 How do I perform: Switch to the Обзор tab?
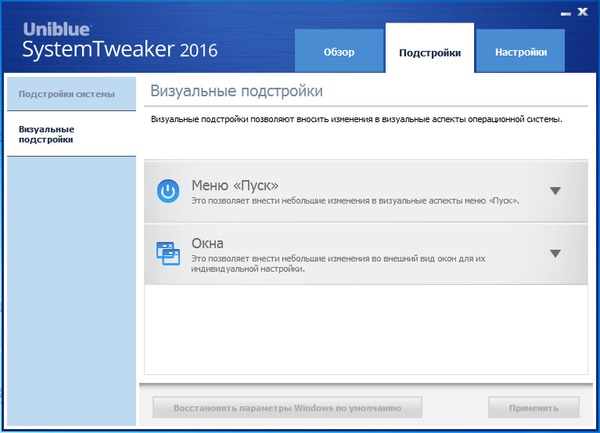339,52
